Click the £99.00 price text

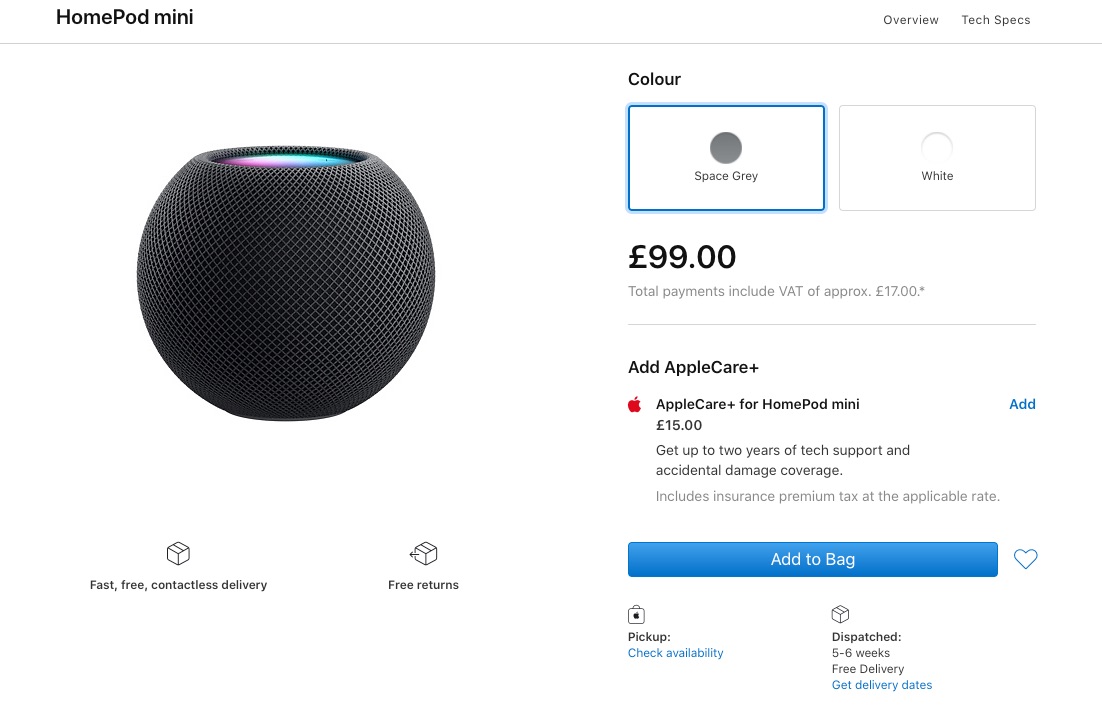coord(682,257)
